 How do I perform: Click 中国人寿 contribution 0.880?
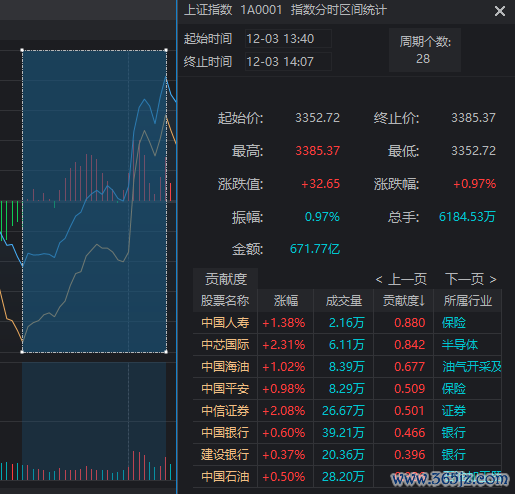410,323
